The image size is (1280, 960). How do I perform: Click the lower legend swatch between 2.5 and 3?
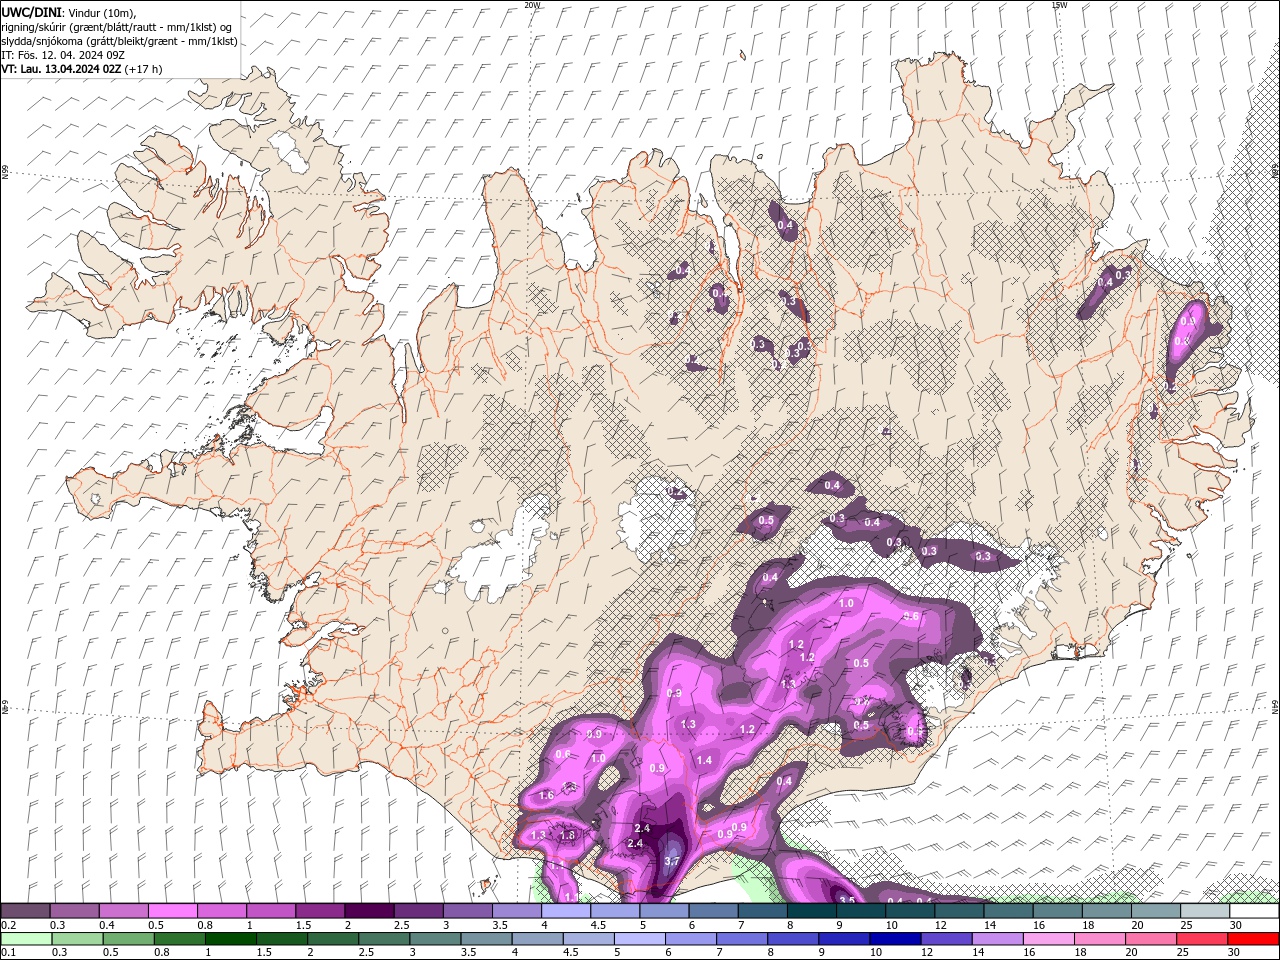click(x=383, y=939)
